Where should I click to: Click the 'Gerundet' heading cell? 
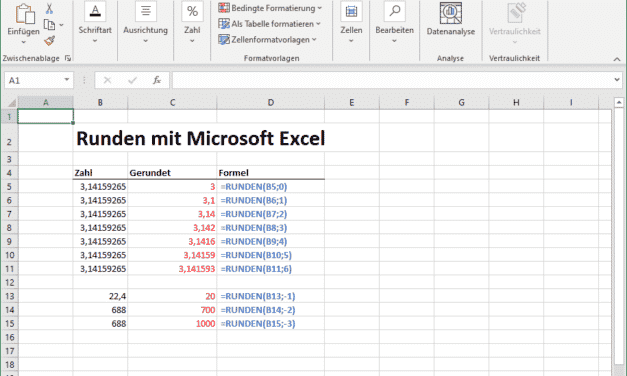[172, 173]
